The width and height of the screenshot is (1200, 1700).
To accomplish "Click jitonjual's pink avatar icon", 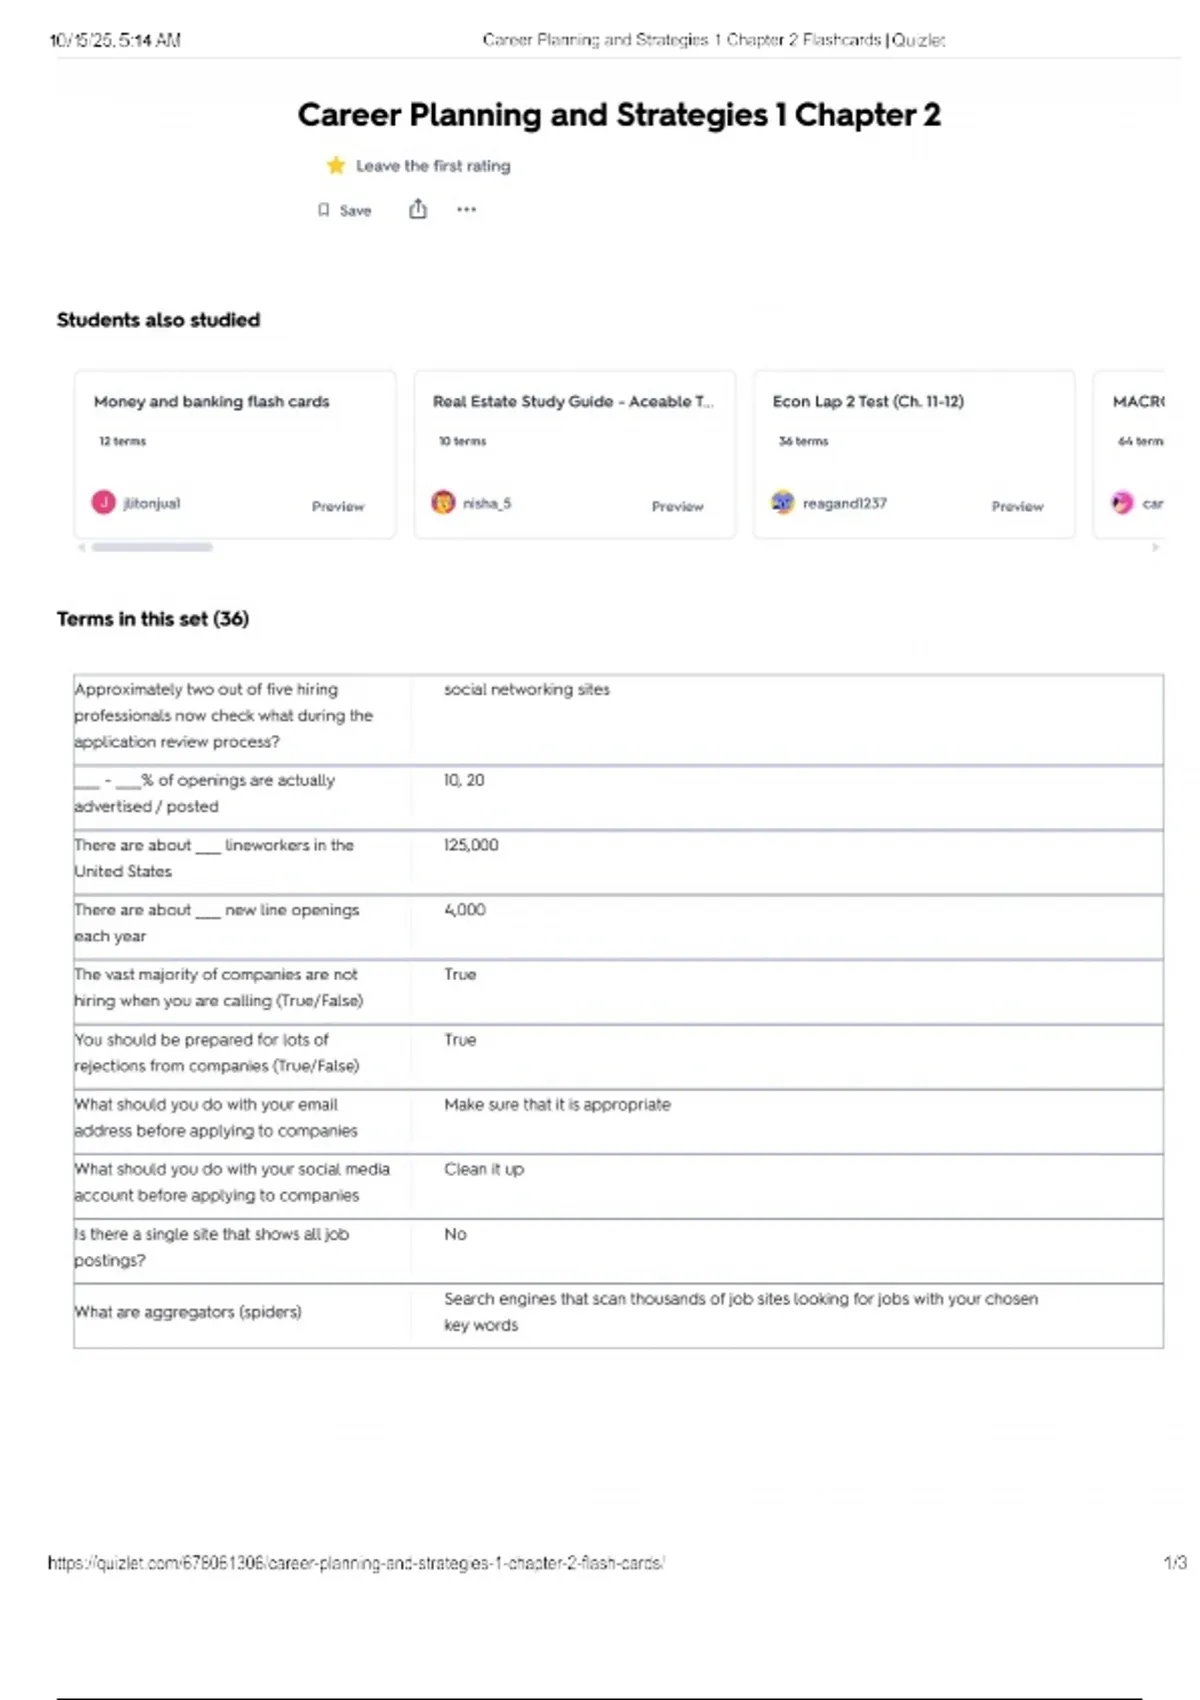I will click(104, 502).
